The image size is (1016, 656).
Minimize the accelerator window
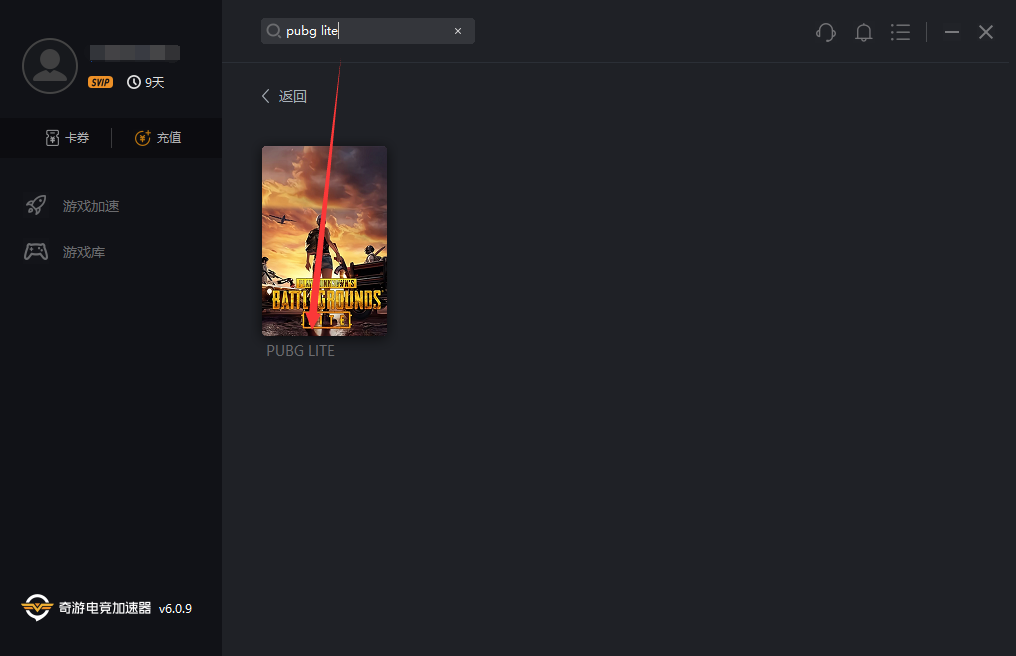tap(952, 32)
